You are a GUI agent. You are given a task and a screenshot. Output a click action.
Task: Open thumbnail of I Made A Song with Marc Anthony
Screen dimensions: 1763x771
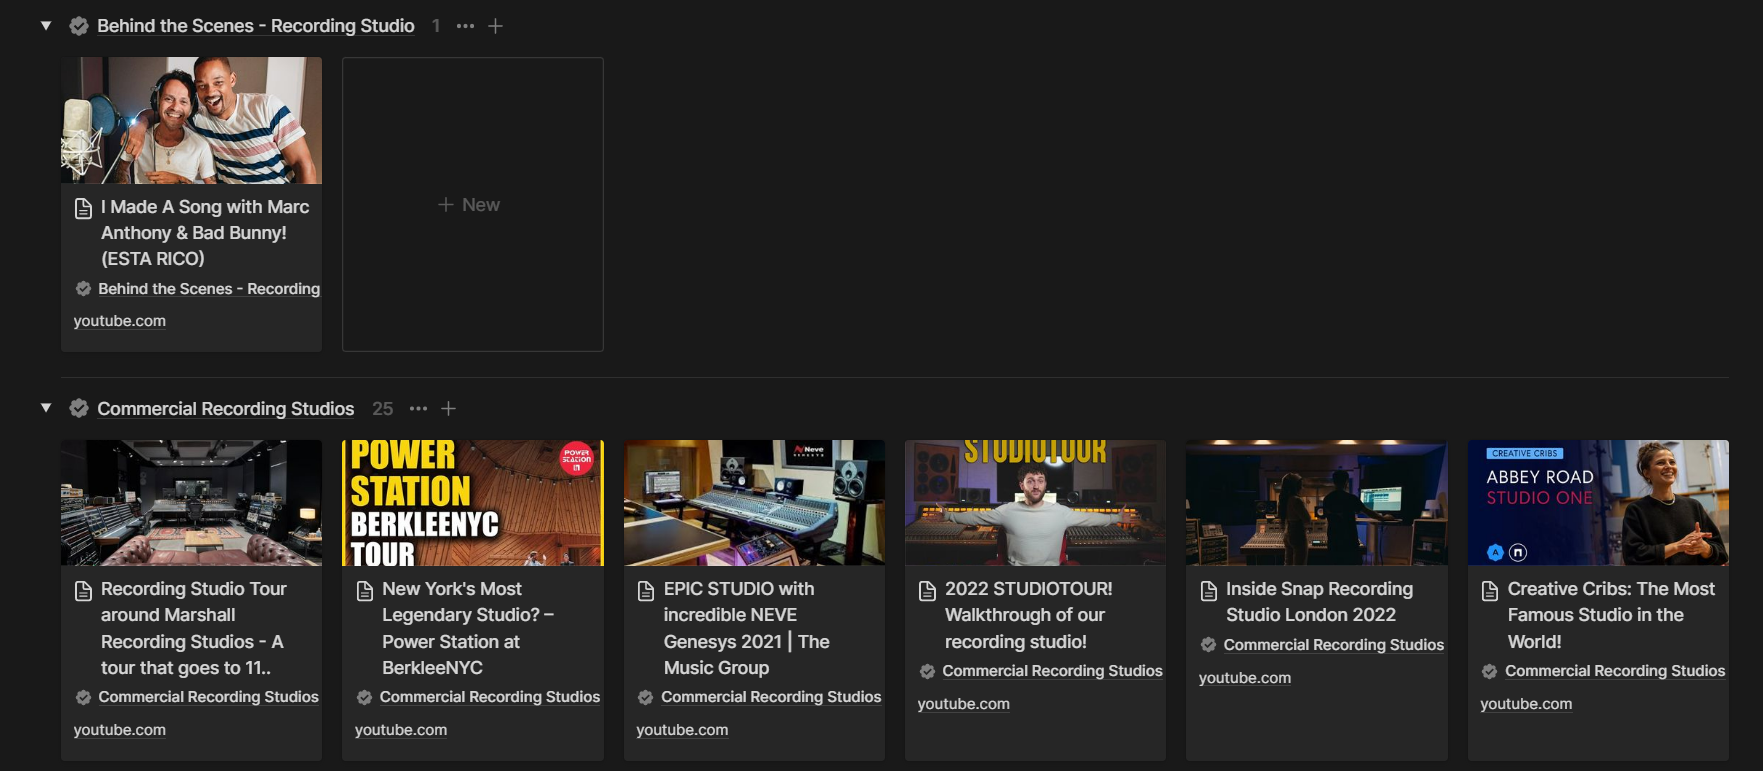[x=191, y=120]
